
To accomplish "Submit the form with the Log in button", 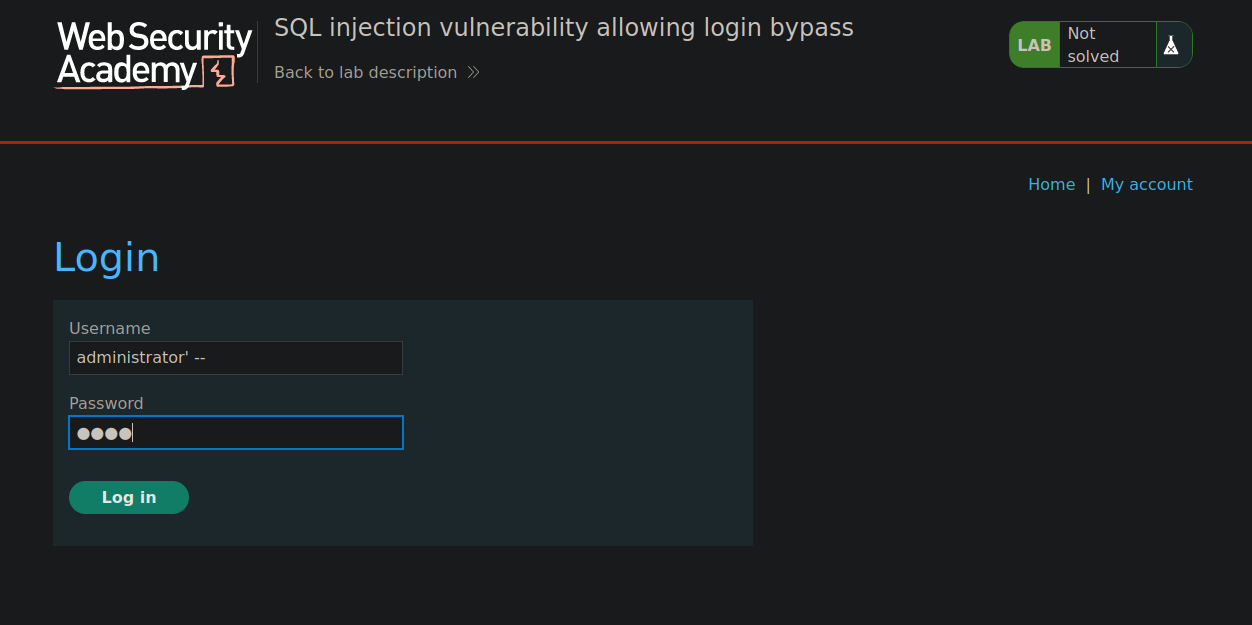I will [x=129, y=497].
